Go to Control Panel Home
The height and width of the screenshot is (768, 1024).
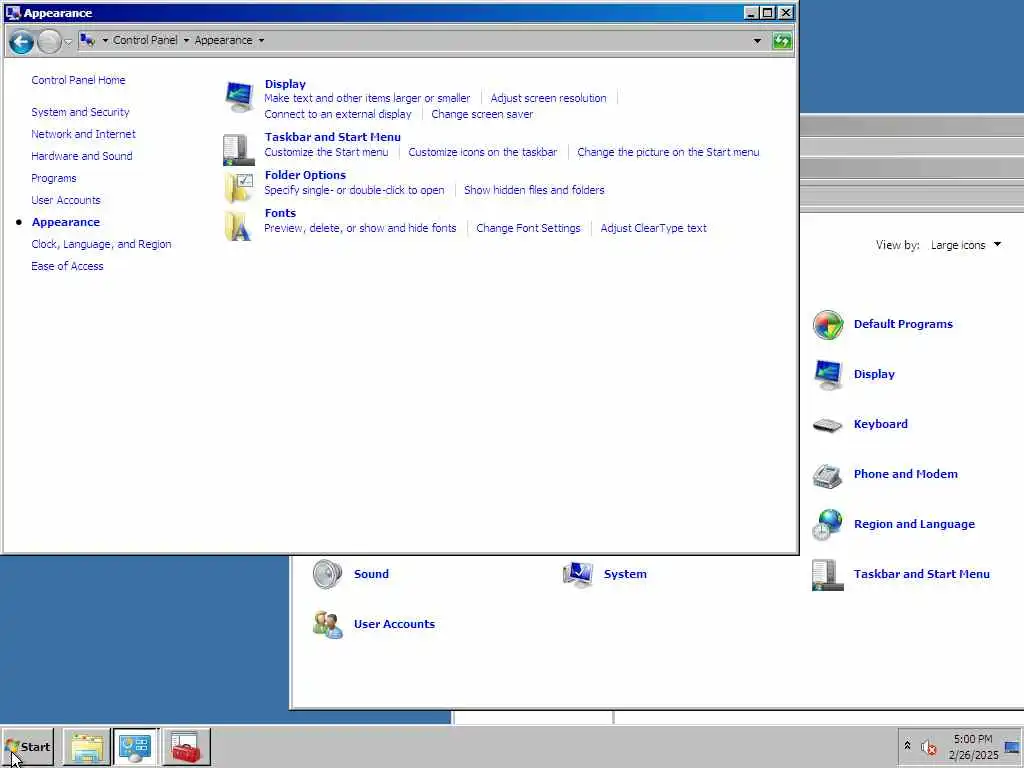(x=78, y=80)
